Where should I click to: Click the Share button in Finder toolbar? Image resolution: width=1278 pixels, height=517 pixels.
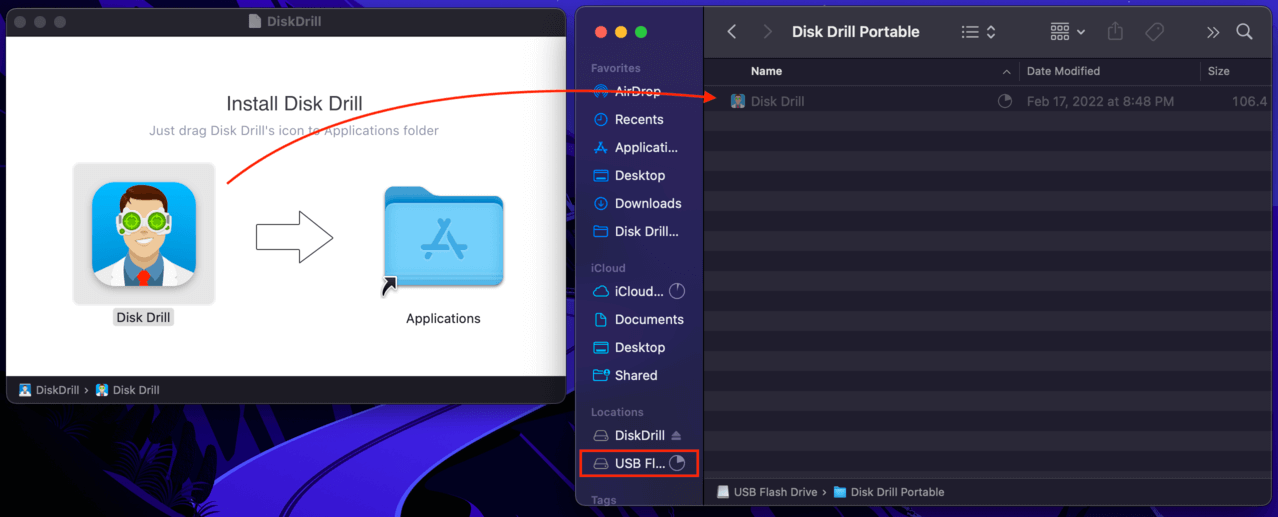click(x=1115, y=32)
